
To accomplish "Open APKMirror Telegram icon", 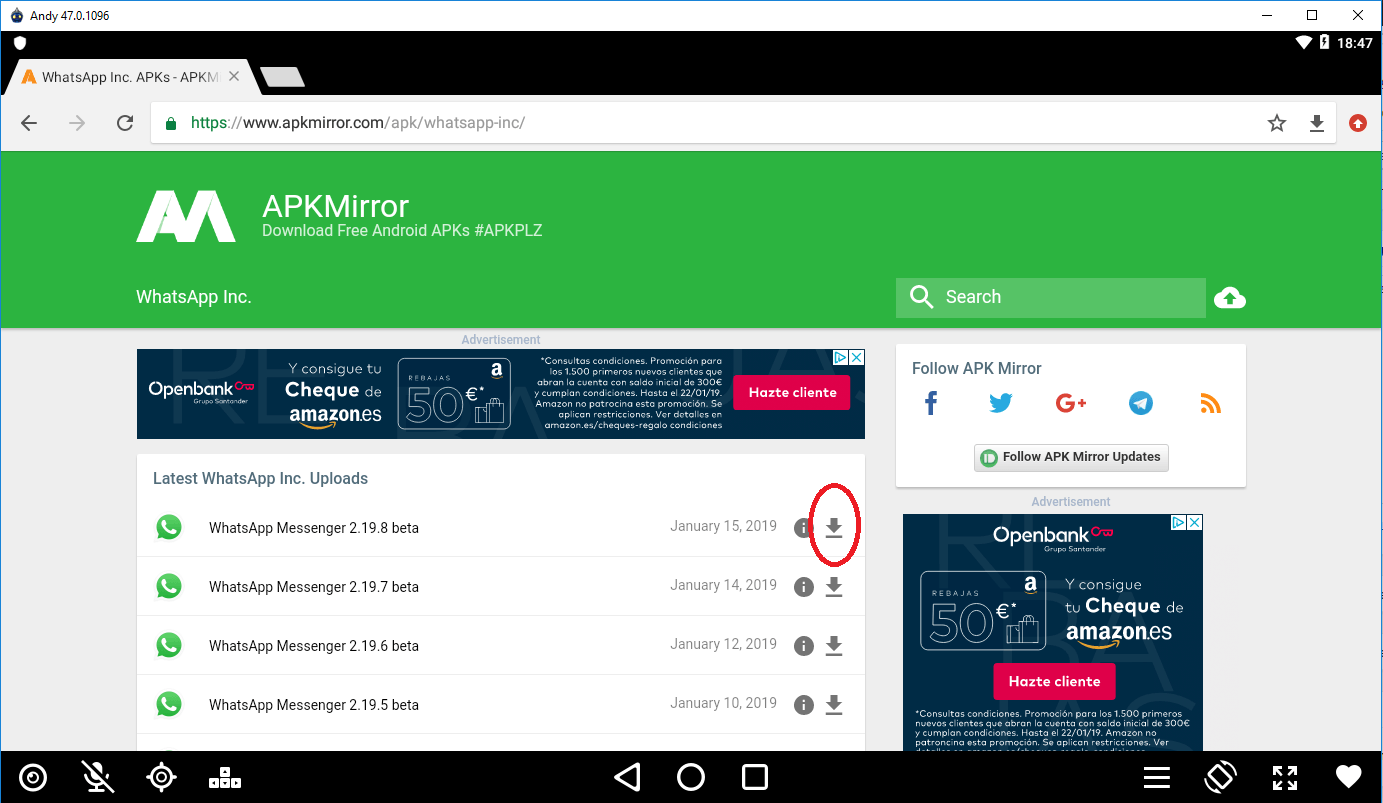I will coord(1141,404).
